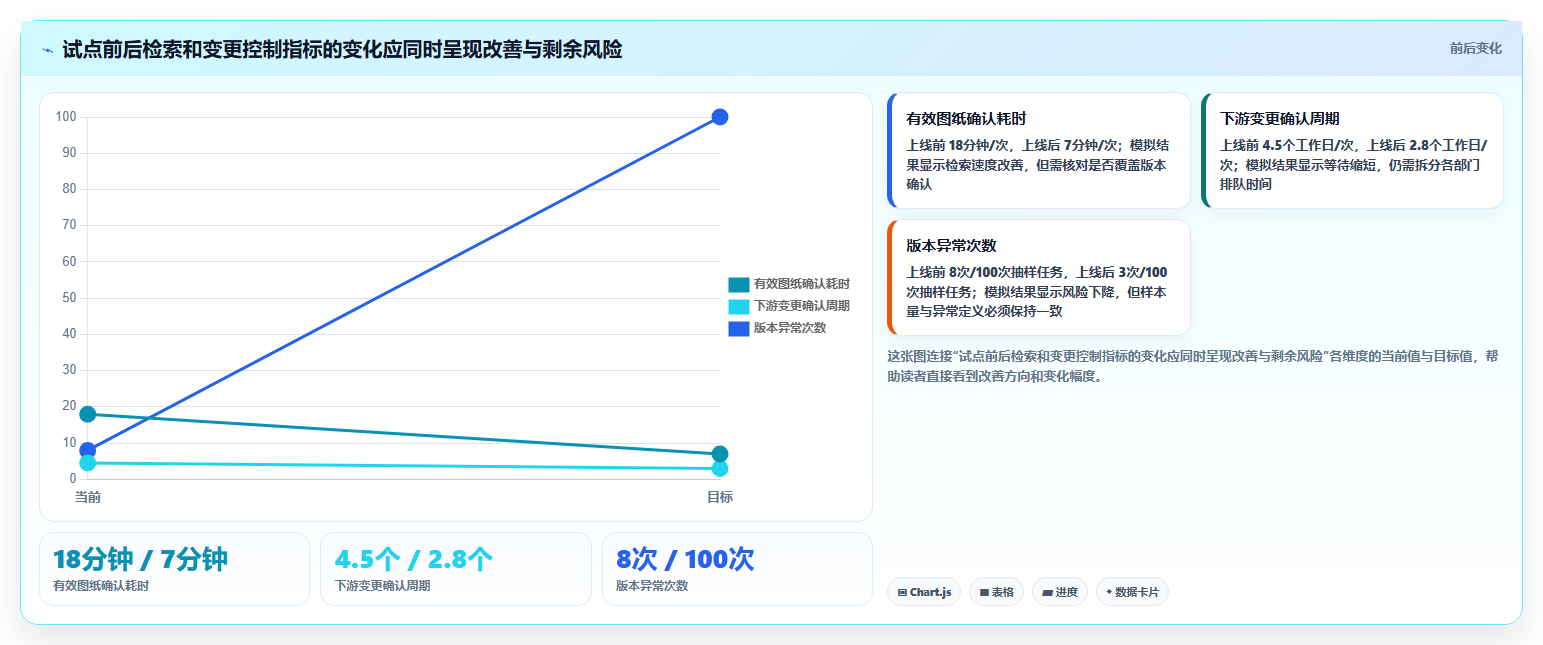Click the 版本异常次数 data point at 100

tap(720, 117)
